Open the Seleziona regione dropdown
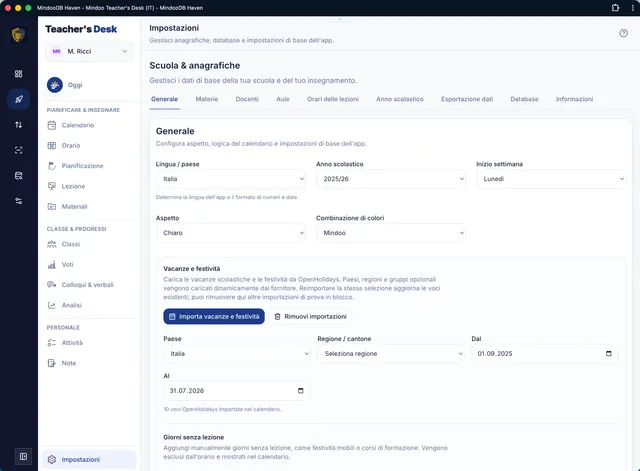Viewport: 640px width, 471px height. 391,353
